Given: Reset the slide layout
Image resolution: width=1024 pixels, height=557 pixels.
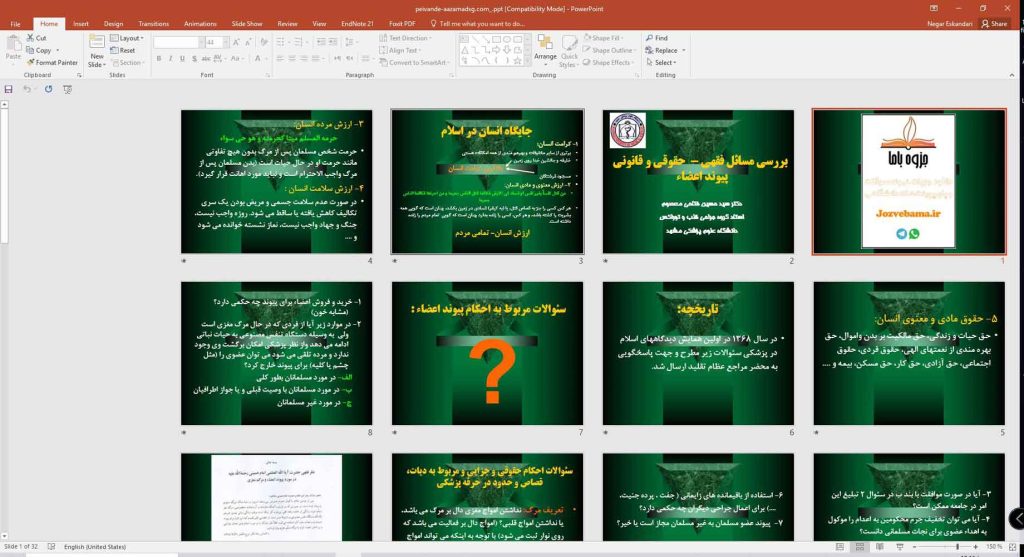Looking at the screenshot, I should [123, 50].
